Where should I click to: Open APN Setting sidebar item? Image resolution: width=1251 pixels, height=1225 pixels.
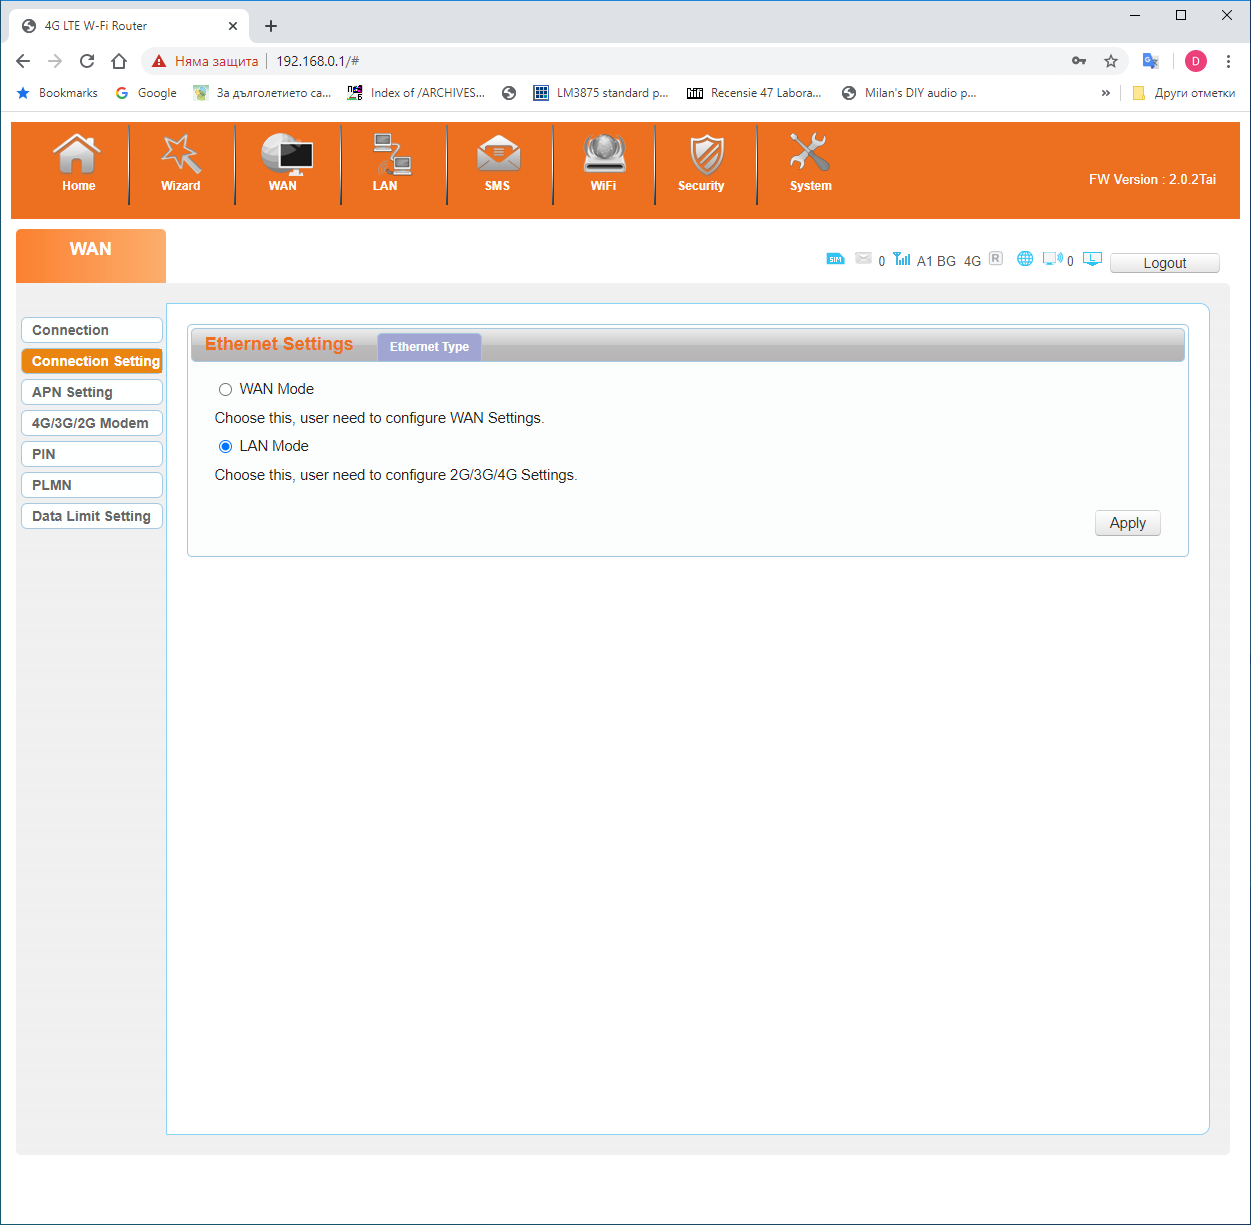(92, 392)
